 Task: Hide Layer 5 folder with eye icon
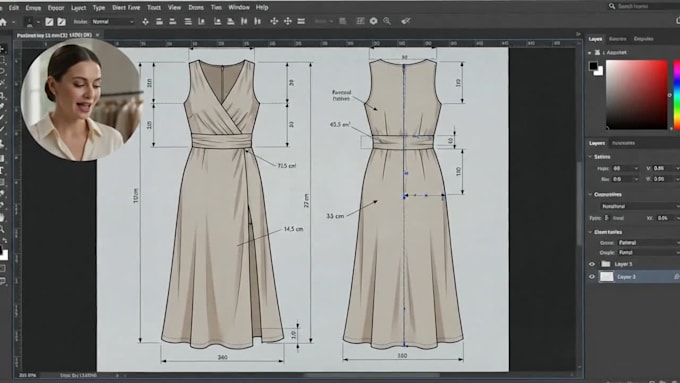coord(592,264)
